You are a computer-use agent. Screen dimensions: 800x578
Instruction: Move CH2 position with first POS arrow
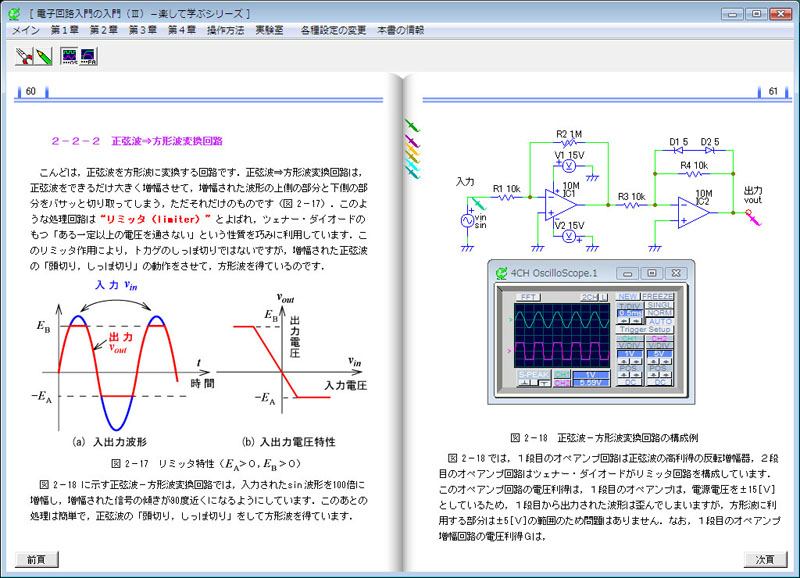click(x=654, y=374)
